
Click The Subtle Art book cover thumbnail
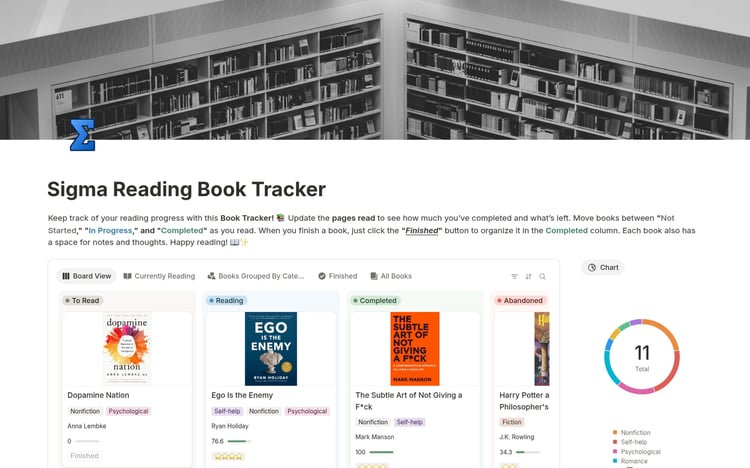tap(414, 349)
